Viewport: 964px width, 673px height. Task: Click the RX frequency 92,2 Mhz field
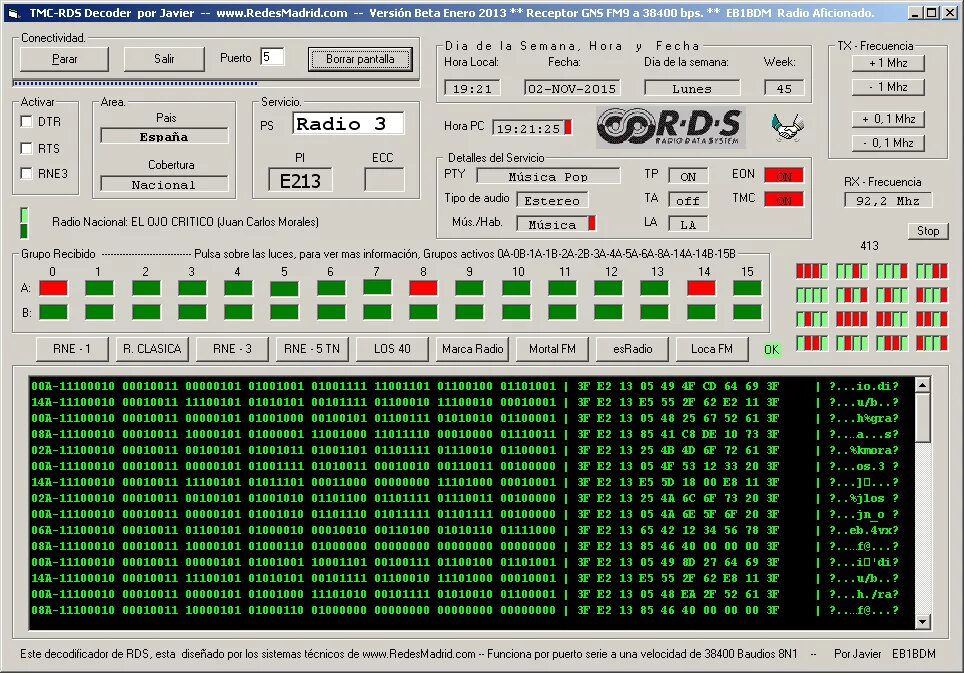(x=888, y=200)
